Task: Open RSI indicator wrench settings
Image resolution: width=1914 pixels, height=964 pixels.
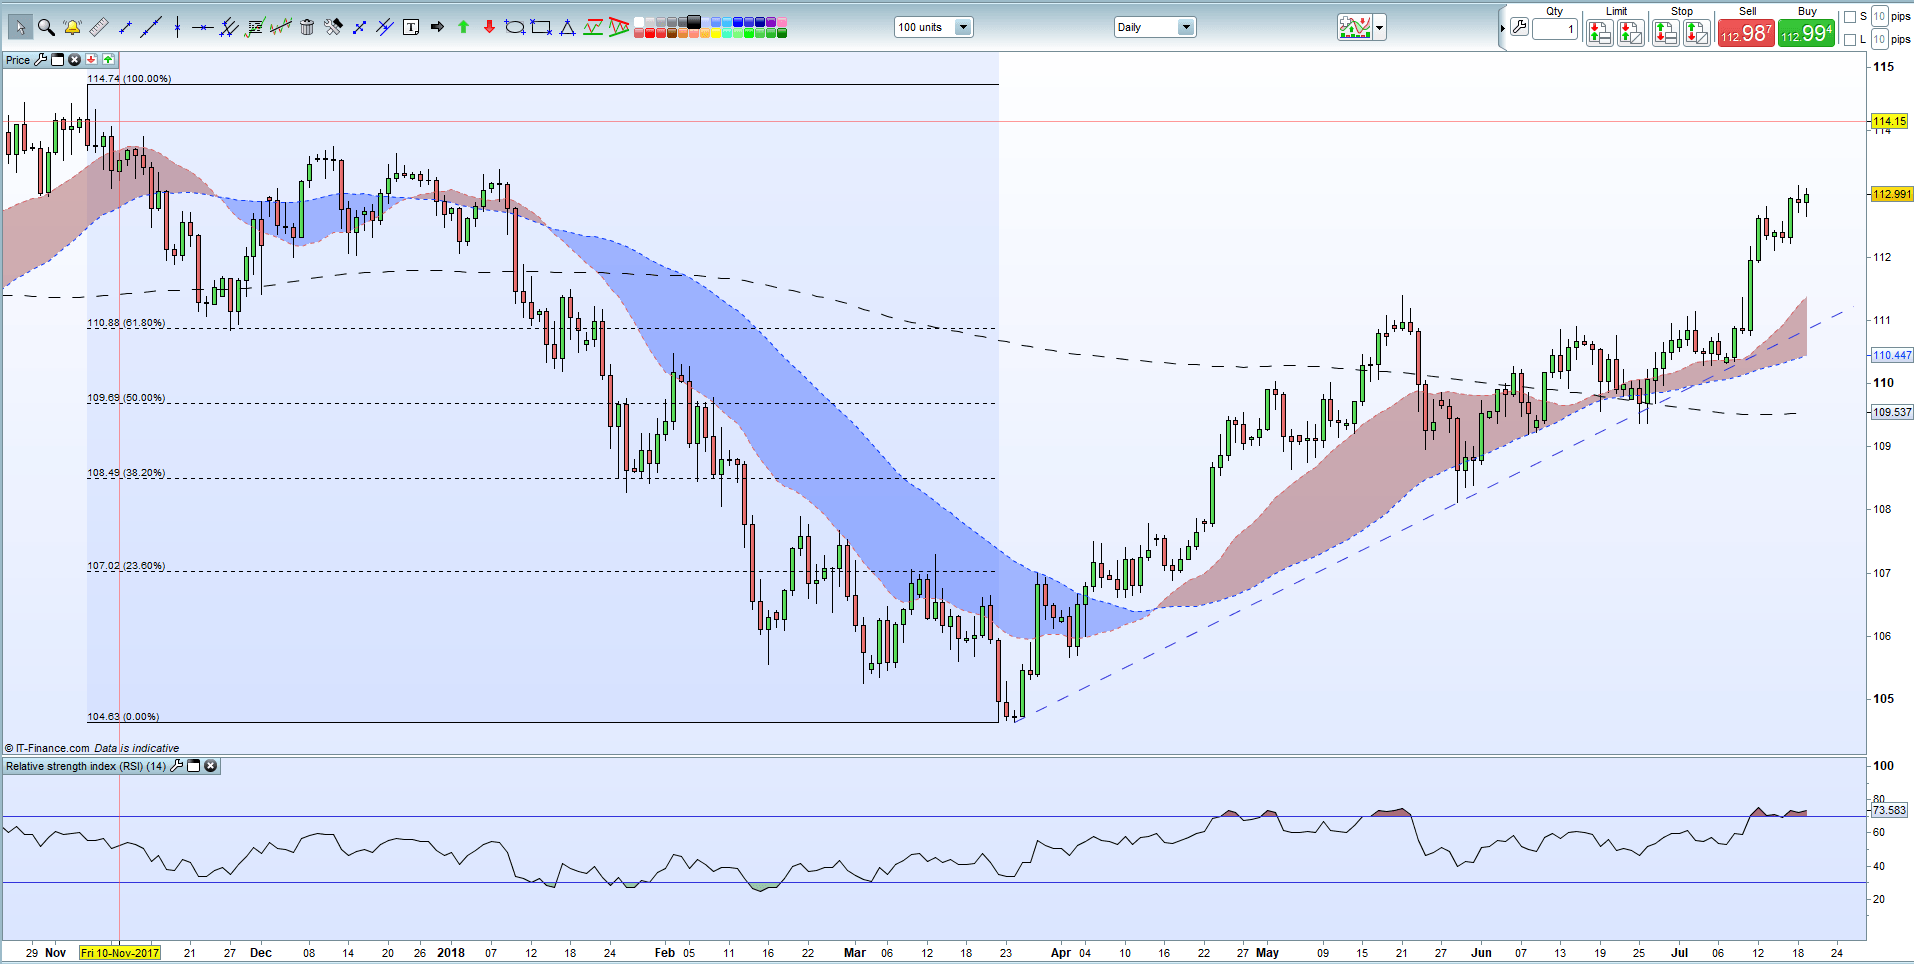Action: tap(177, 766)
